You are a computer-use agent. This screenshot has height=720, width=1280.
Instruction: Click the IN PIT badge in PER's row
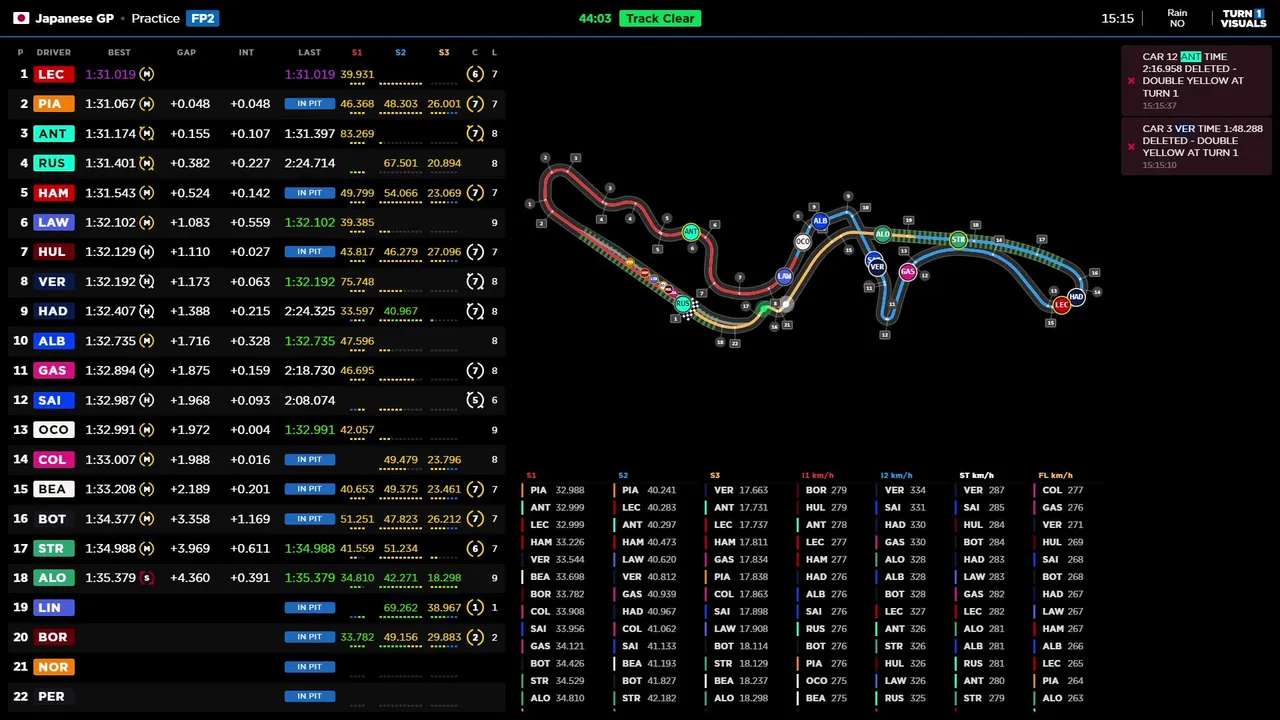pyautogui.click(x=309, y=696)
